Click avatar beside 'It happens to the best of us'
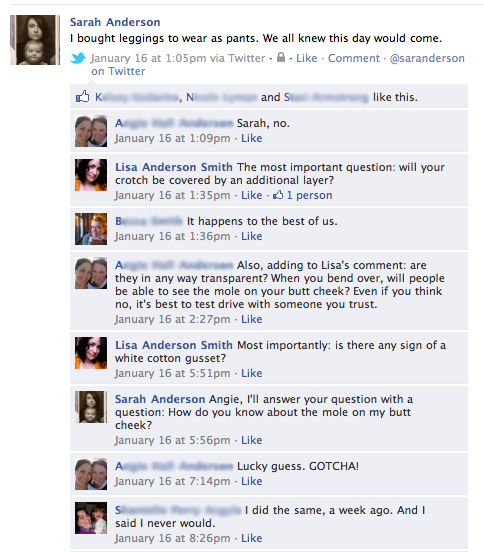This screenshot has height=552, width=484. pos(91,229)
